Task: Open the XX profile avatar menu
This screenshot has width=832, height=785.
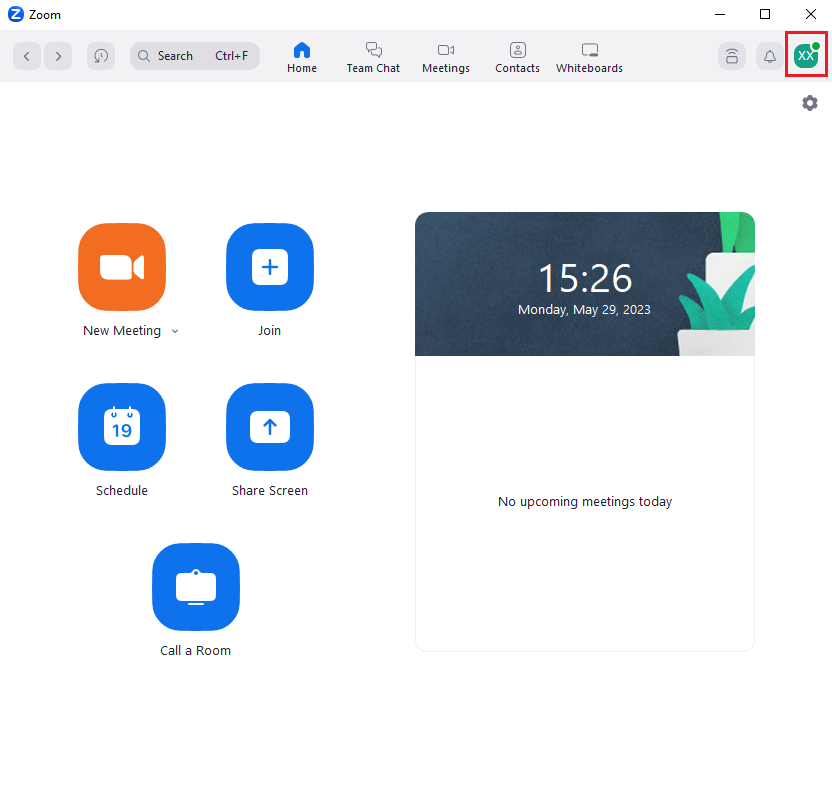Action: click(807, 55)
